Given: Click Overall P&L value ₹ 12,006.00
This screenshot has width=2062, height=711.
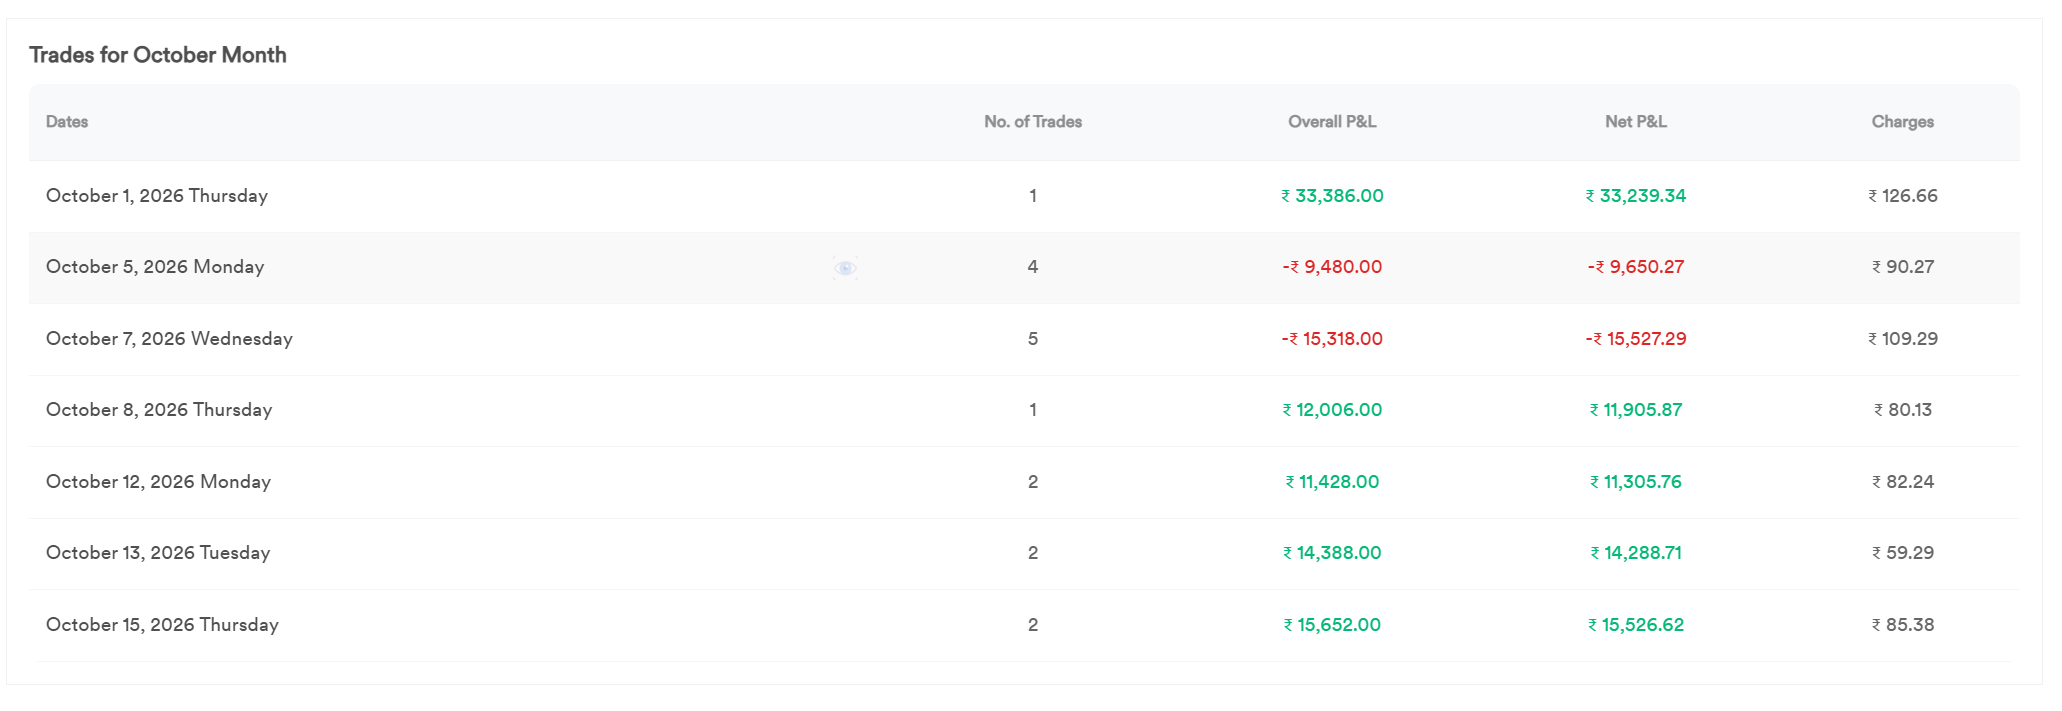Looking at the screenshot, I should click(1332, 410).
